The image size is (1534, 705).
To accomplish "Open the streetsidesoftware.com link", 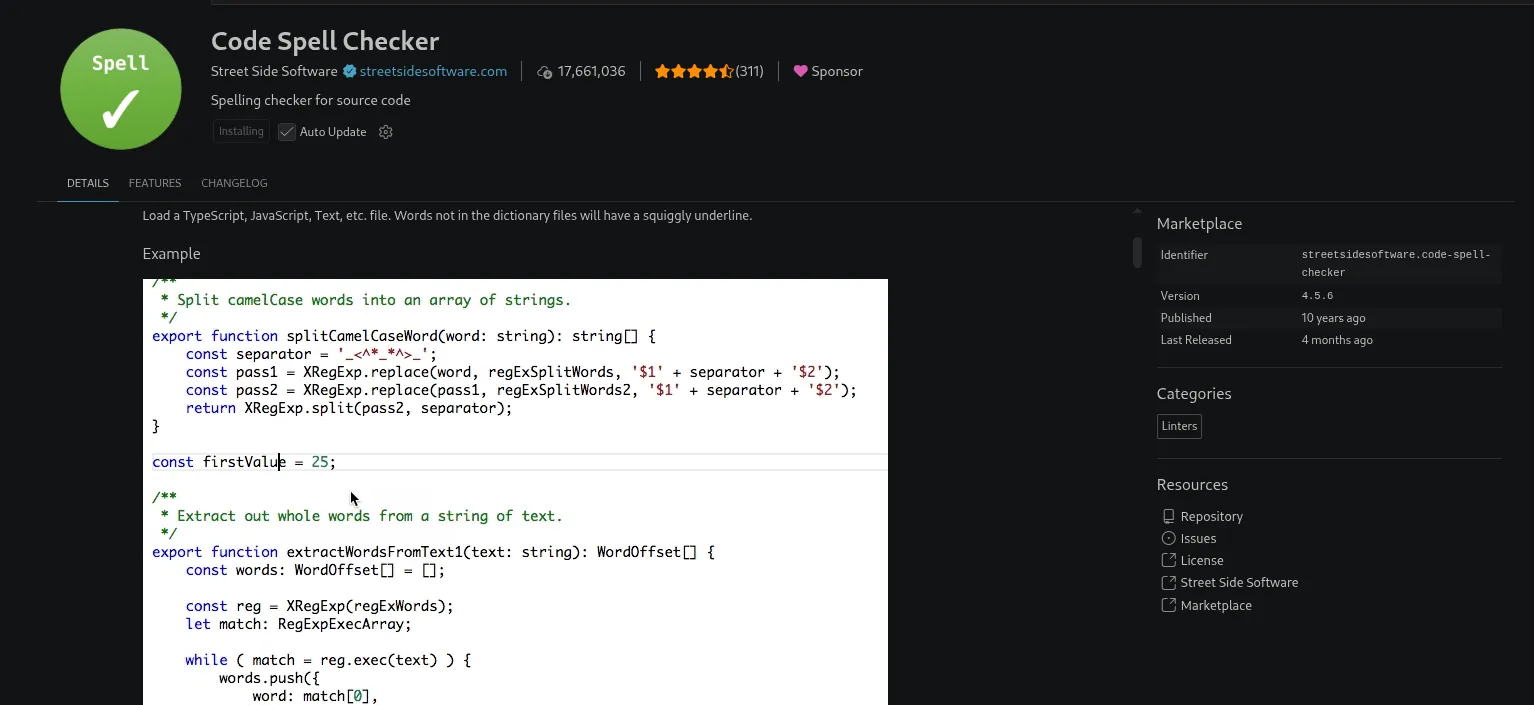I will (x=433, y=71).
